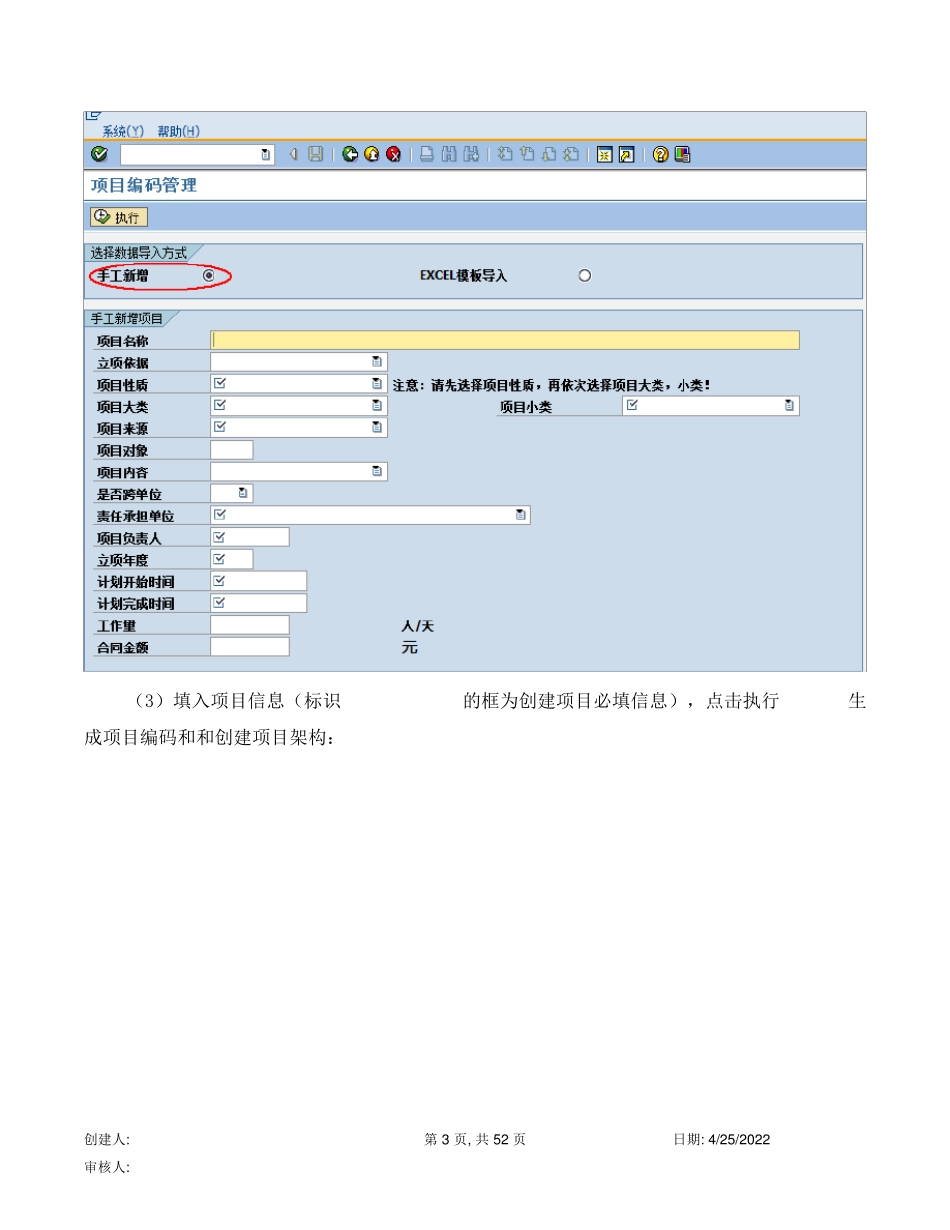Click the First Page icon
Screen dimensions: 950x1230
pos(505,154)
